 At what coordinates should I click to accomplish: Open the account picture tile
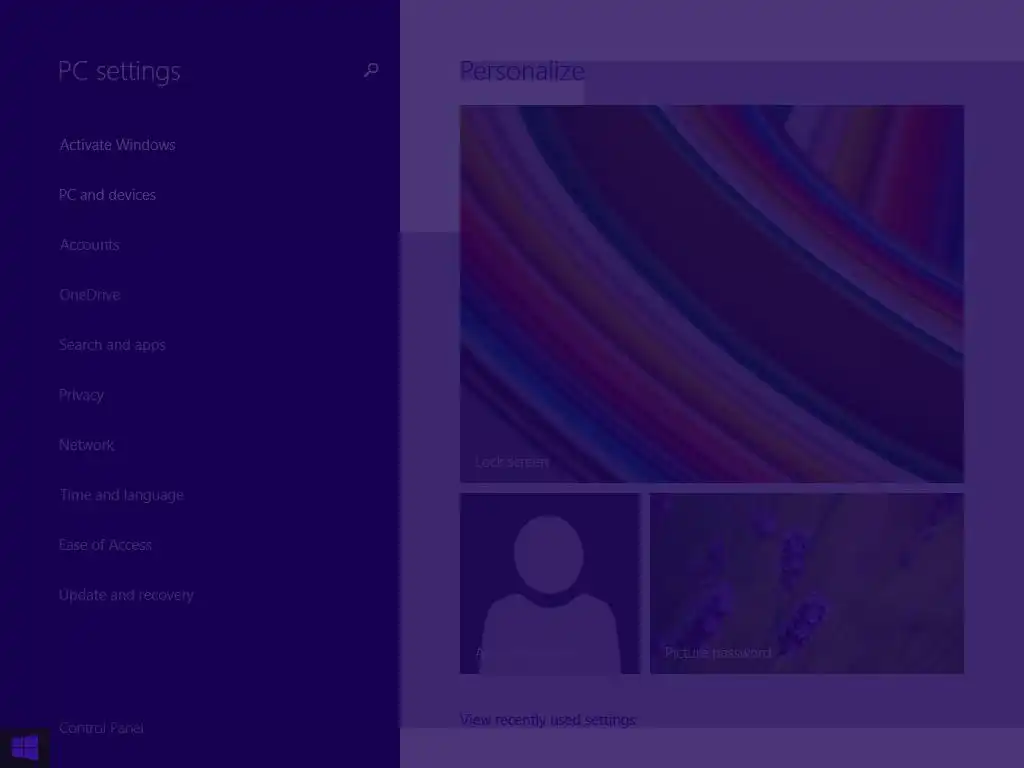(x=550, y=583)
